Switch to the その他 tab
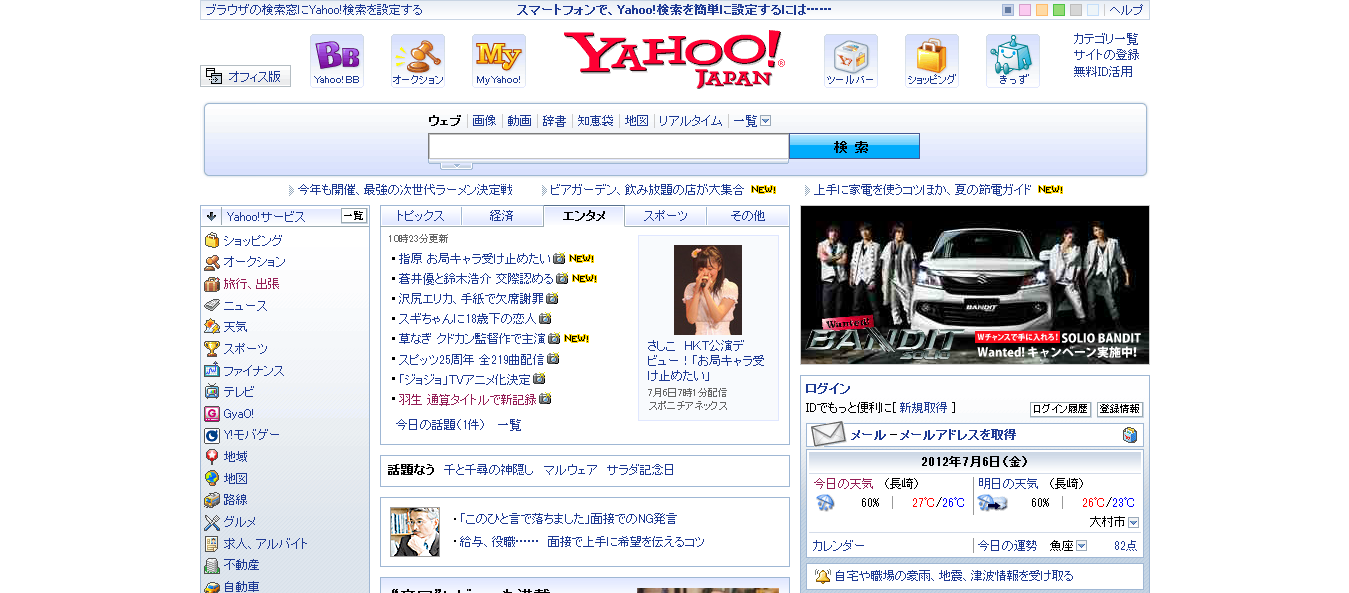 pyautogui.click(x=748, y=216)
